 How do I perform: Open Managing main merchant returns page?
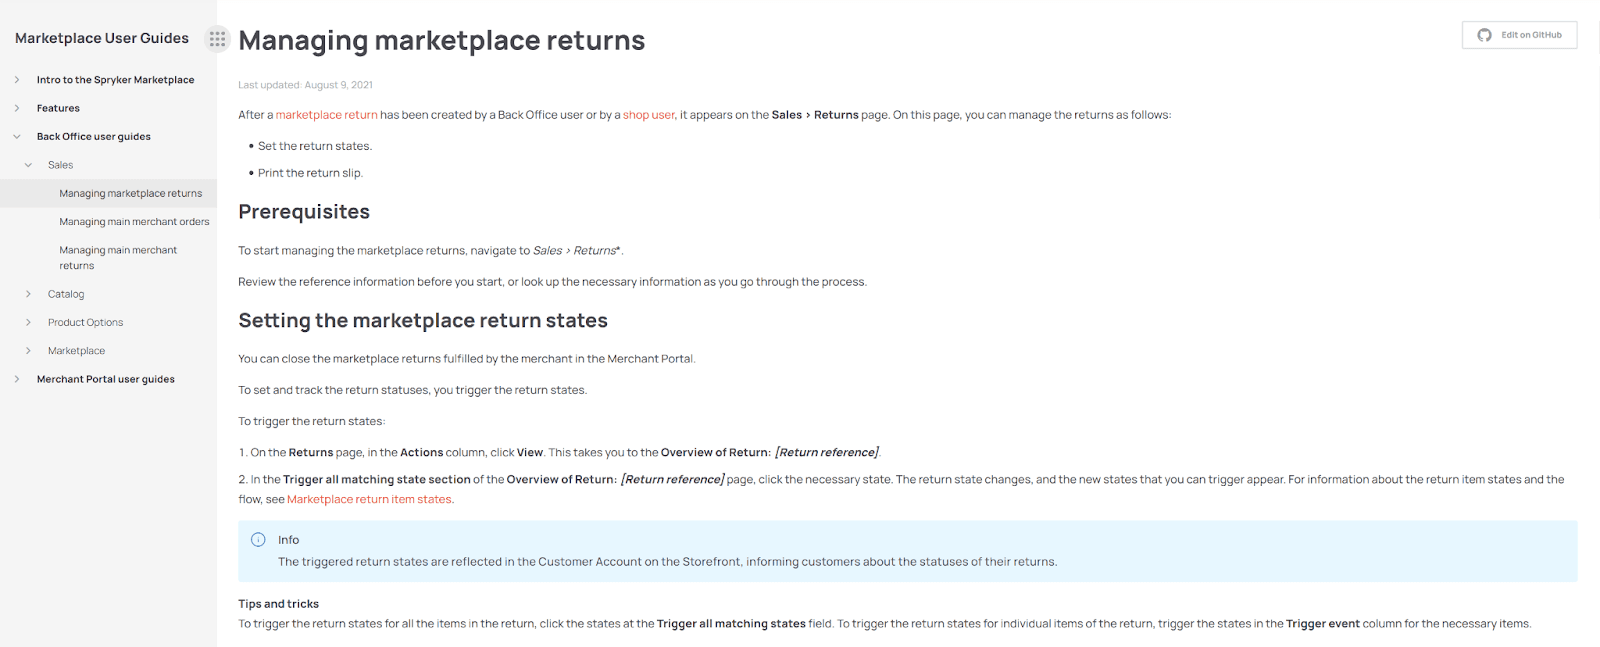click(118, 257)
